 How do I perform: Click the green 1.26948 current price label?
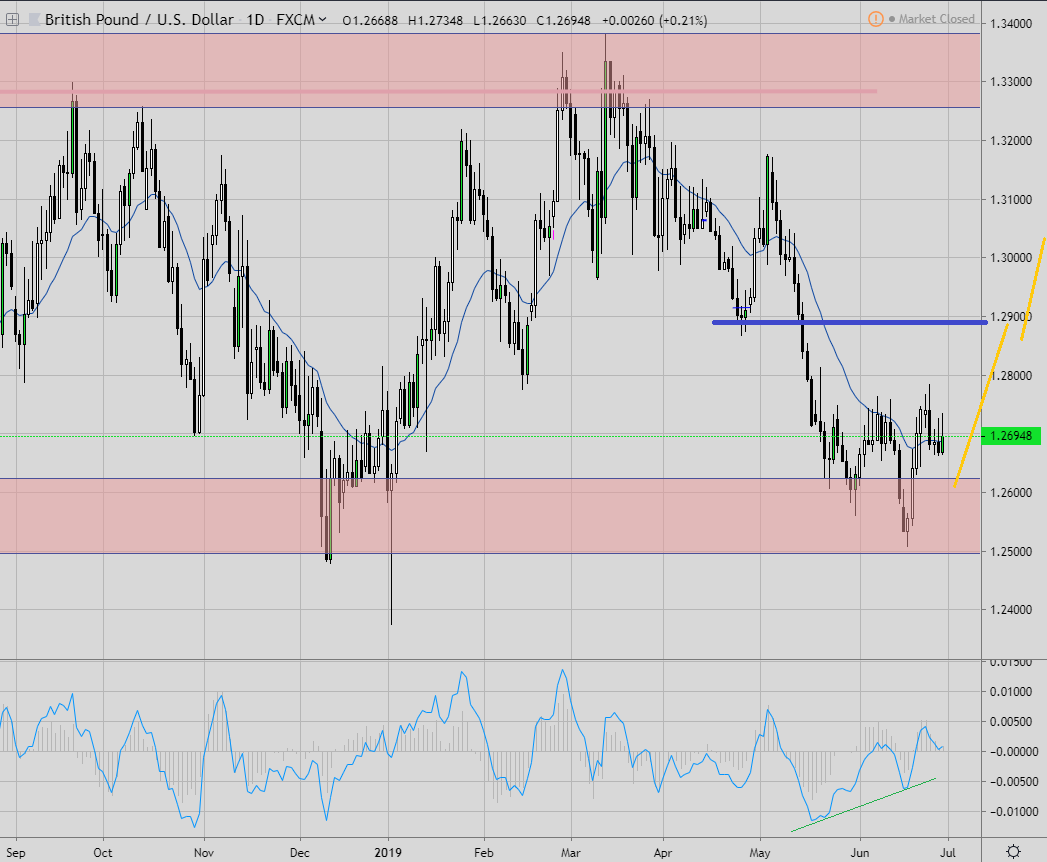click(1012, 436)
